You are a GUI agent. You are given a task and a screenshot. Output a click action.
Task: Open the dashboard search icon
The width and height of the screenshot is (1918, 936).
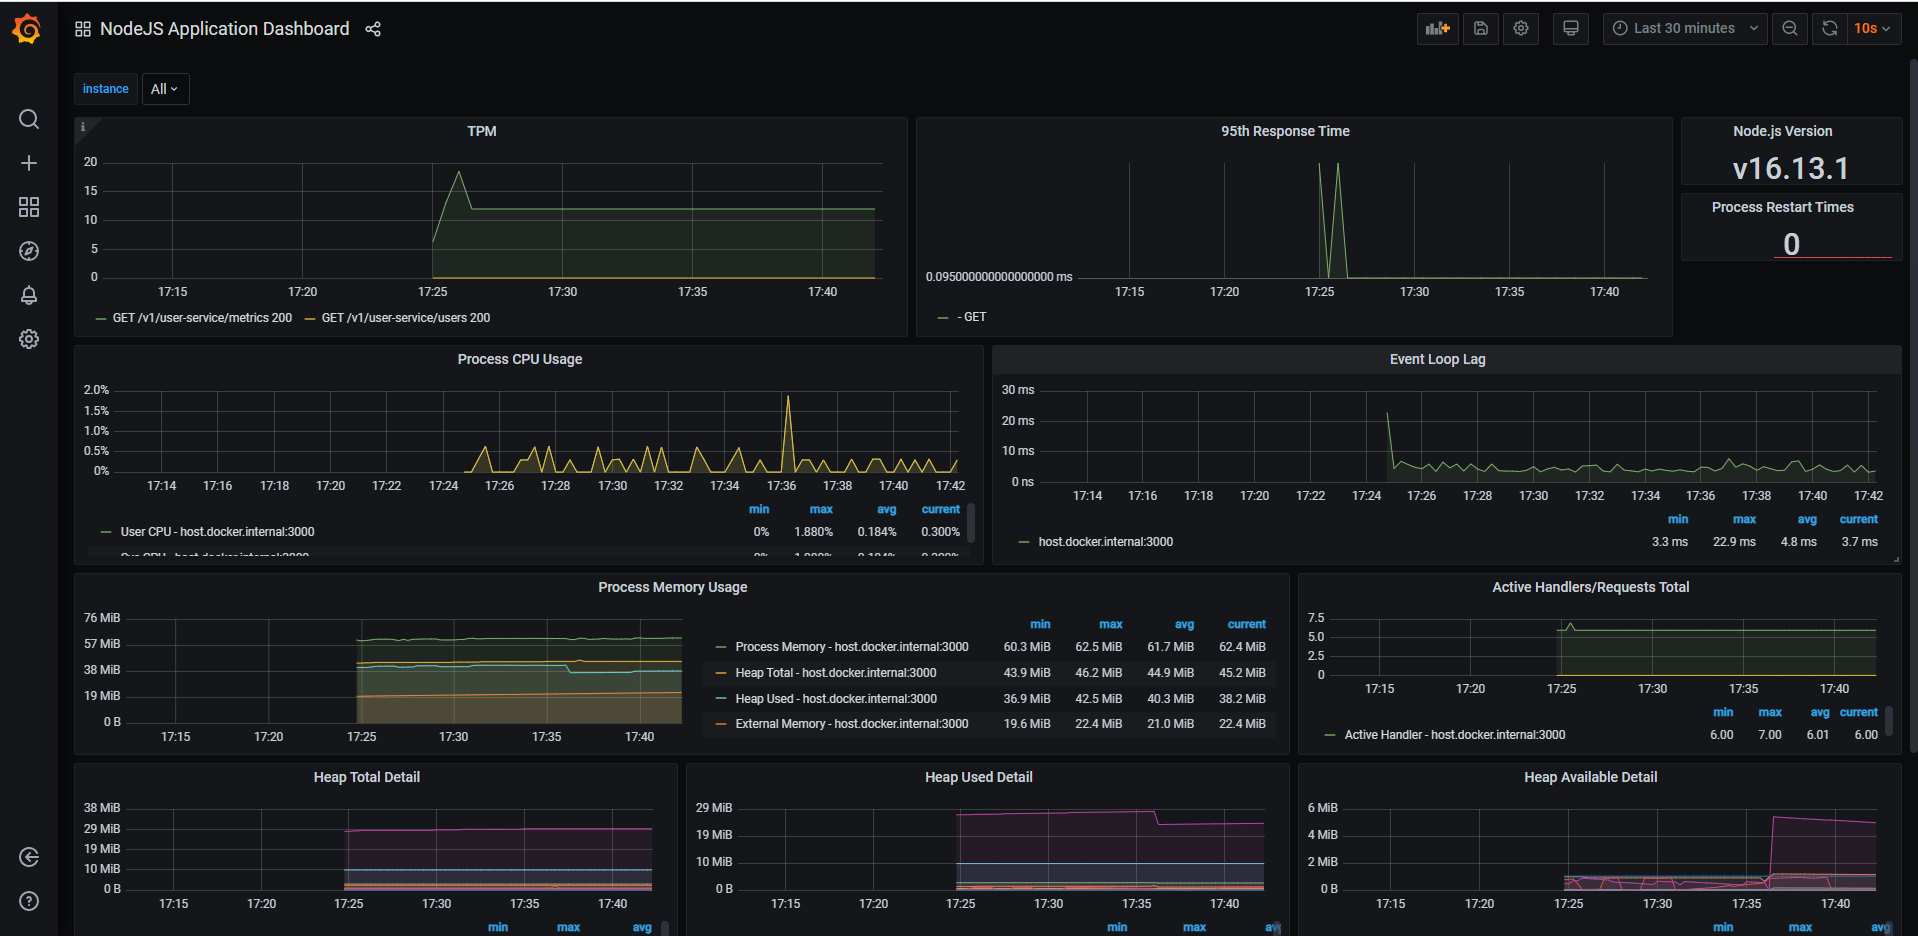29,119
